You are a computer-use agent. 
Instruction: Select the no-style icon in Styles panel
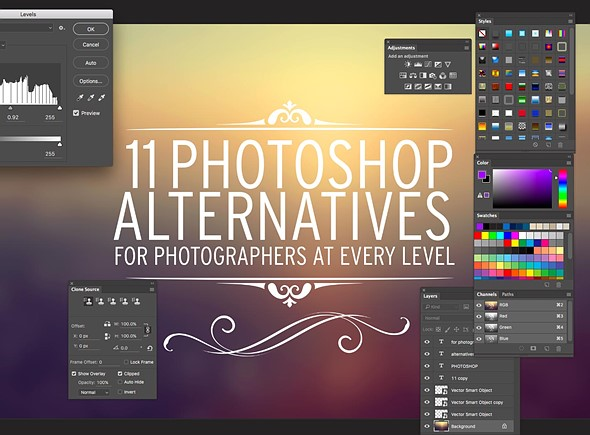coord(482,33)
